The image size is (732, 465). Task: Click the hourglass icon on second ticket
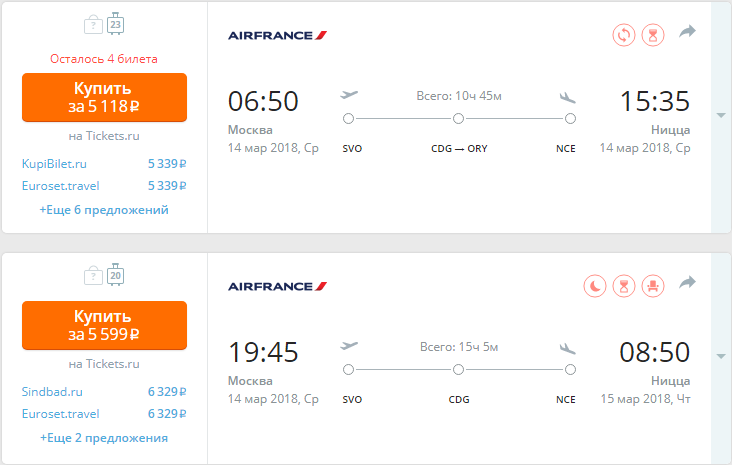(624, 286)
